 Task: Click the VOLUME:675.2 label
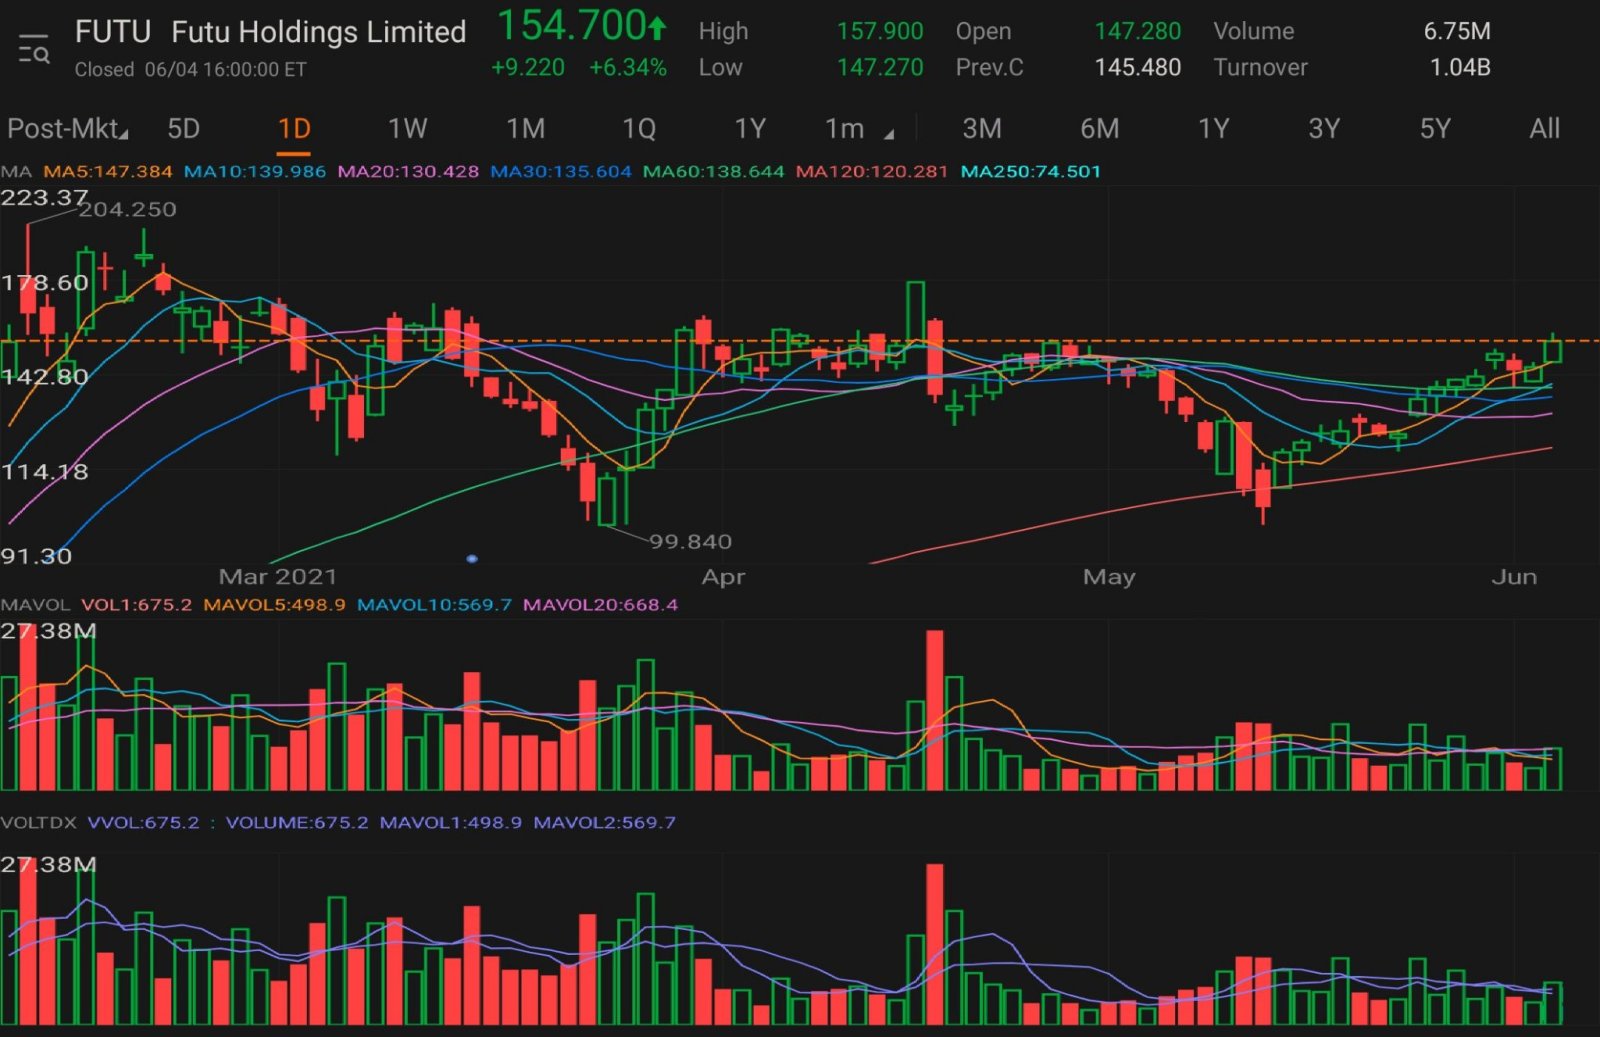(297, 823)
